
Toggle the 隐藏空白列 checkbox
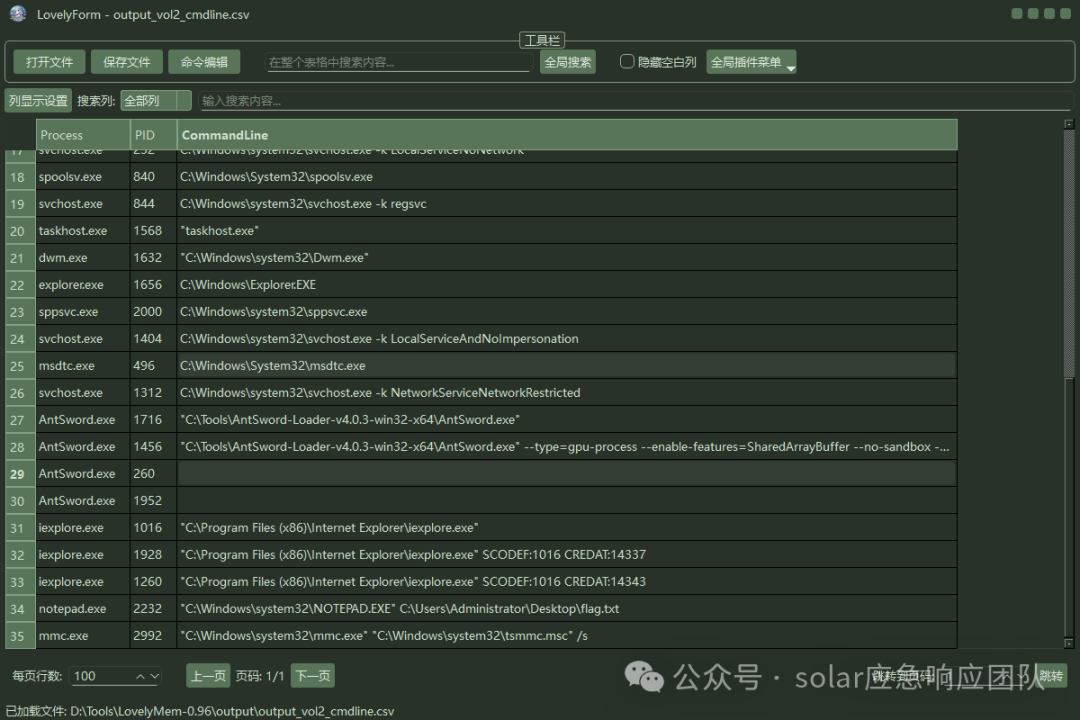627,61
